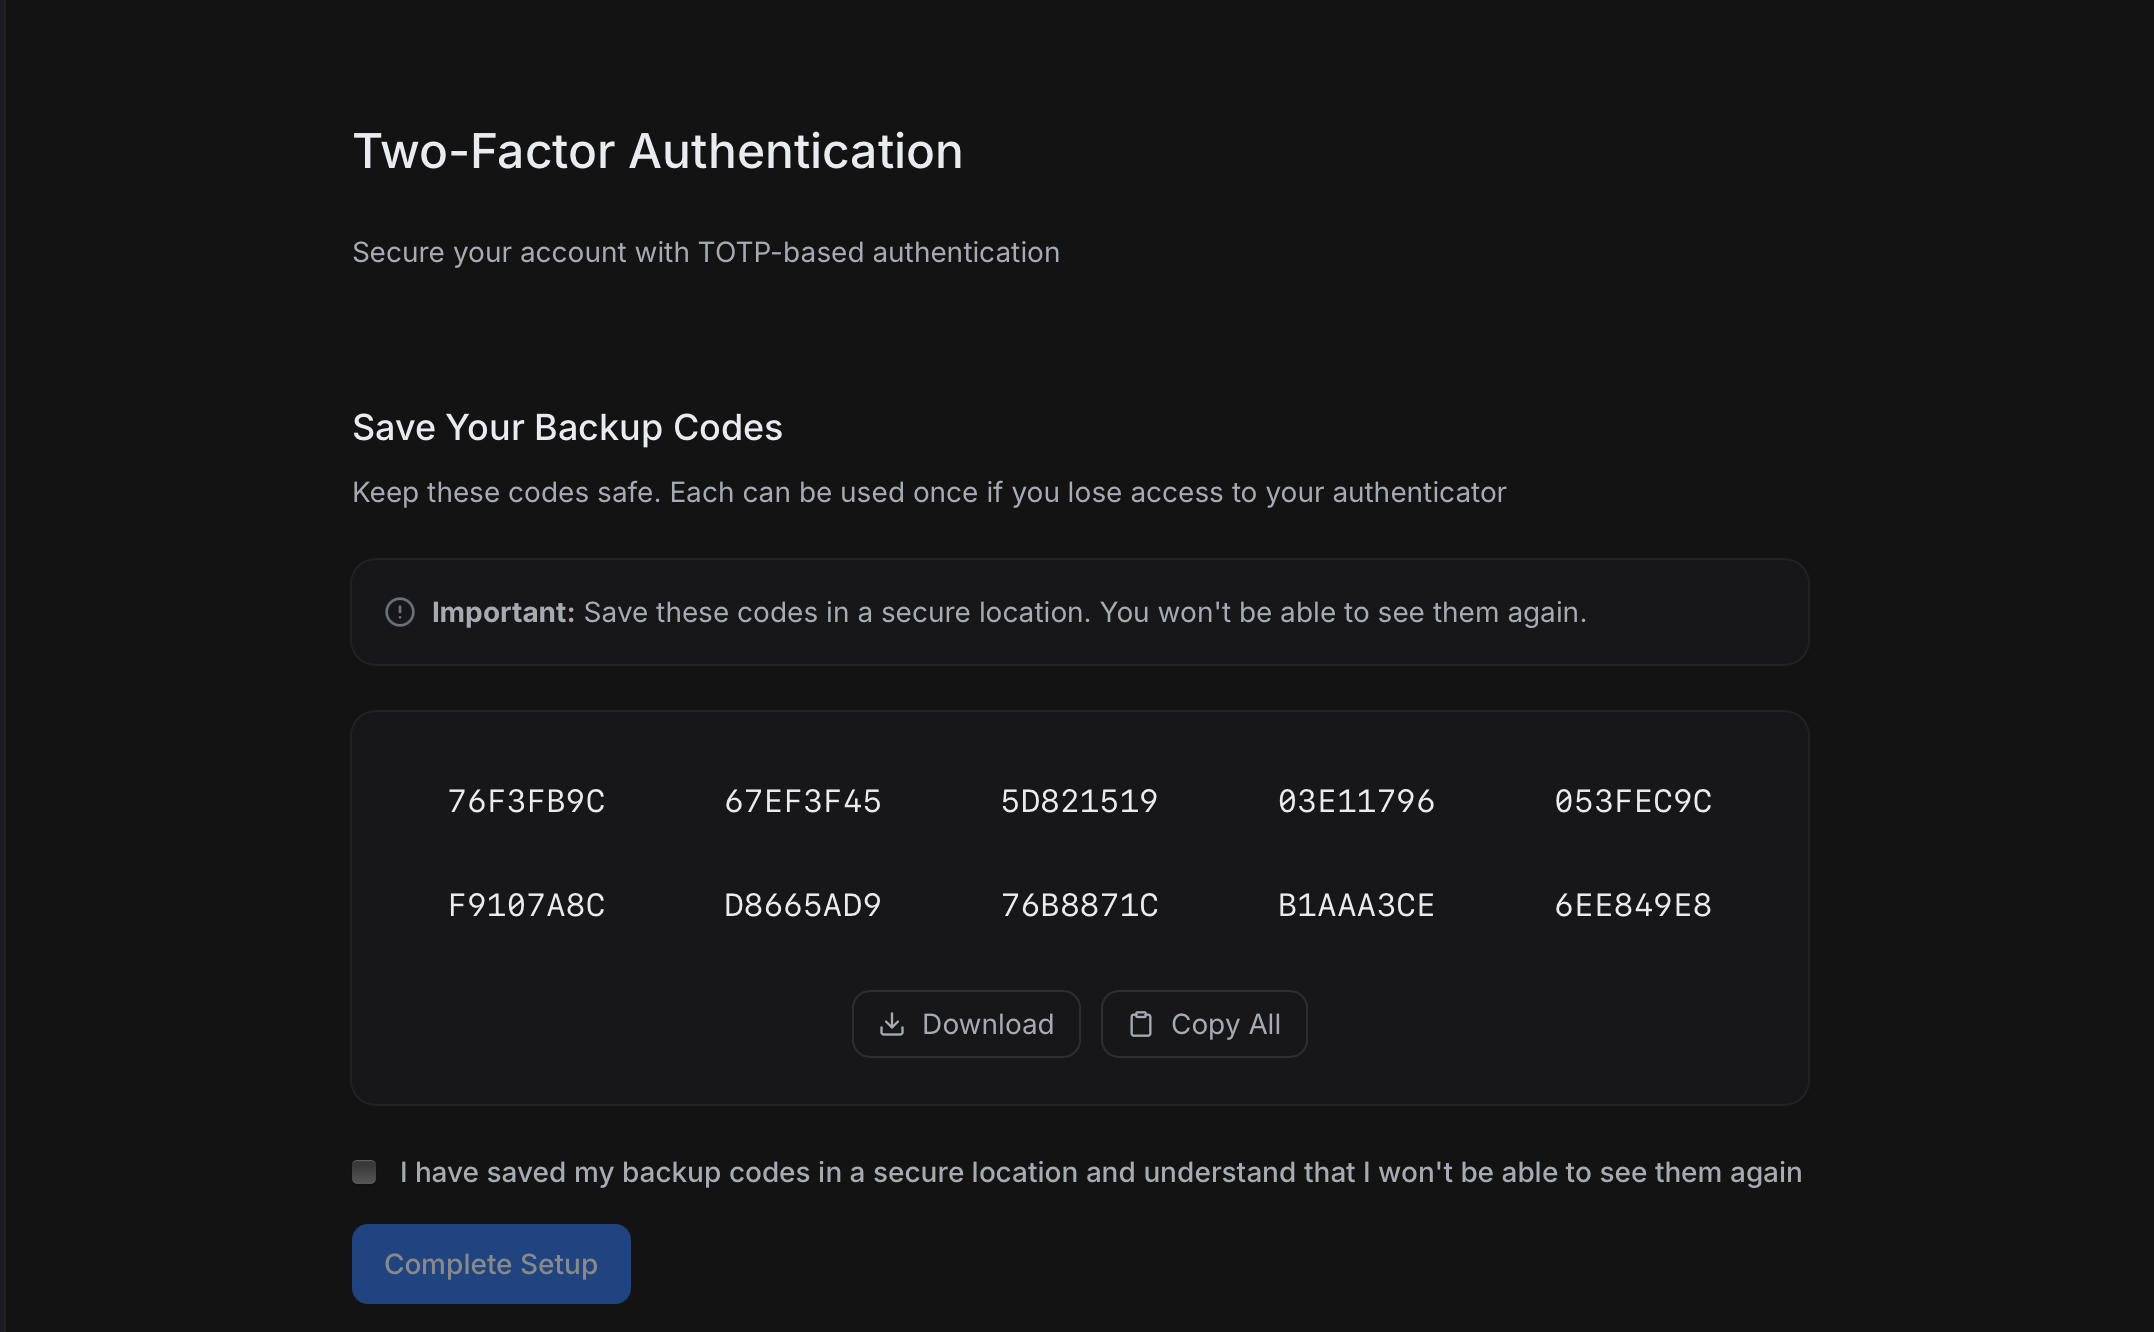Screen dimensions: 2154x1332
Task: Click the download arrow icon
Action: coord(892,1024)
